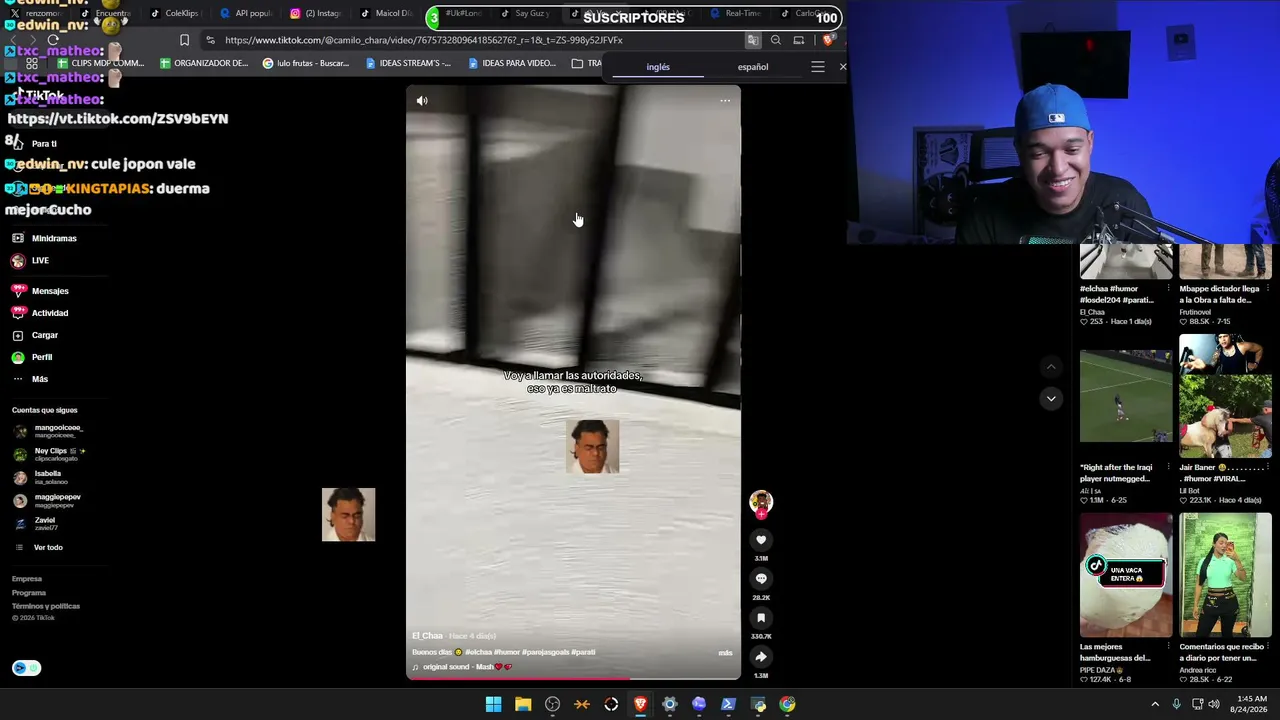The image size is (1280, 720).
Task: Open the Empresa footer link
Action: (27, 579)
